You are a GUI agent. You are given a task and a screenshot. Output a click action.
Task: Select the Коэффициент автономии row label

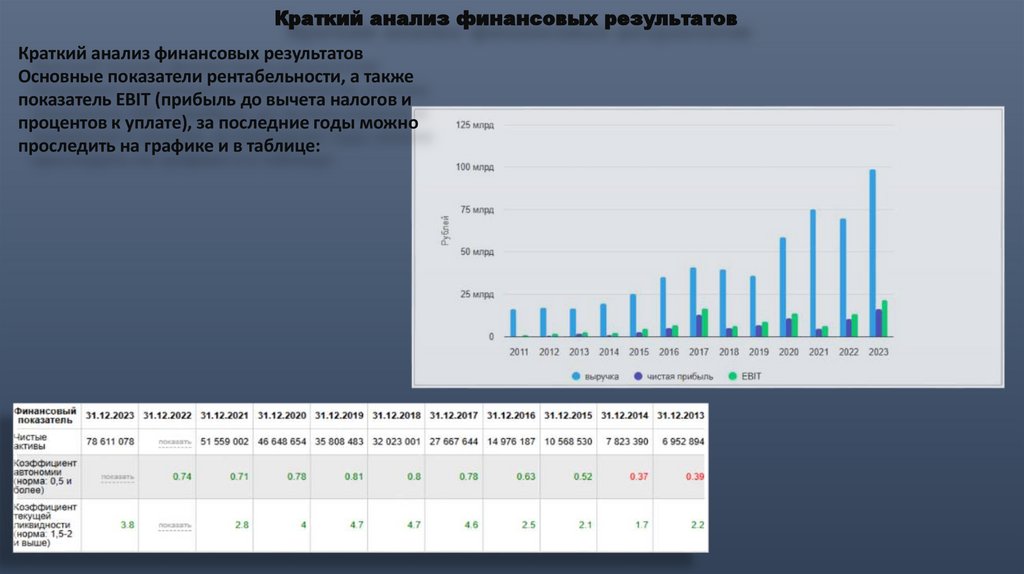(45, 476)
